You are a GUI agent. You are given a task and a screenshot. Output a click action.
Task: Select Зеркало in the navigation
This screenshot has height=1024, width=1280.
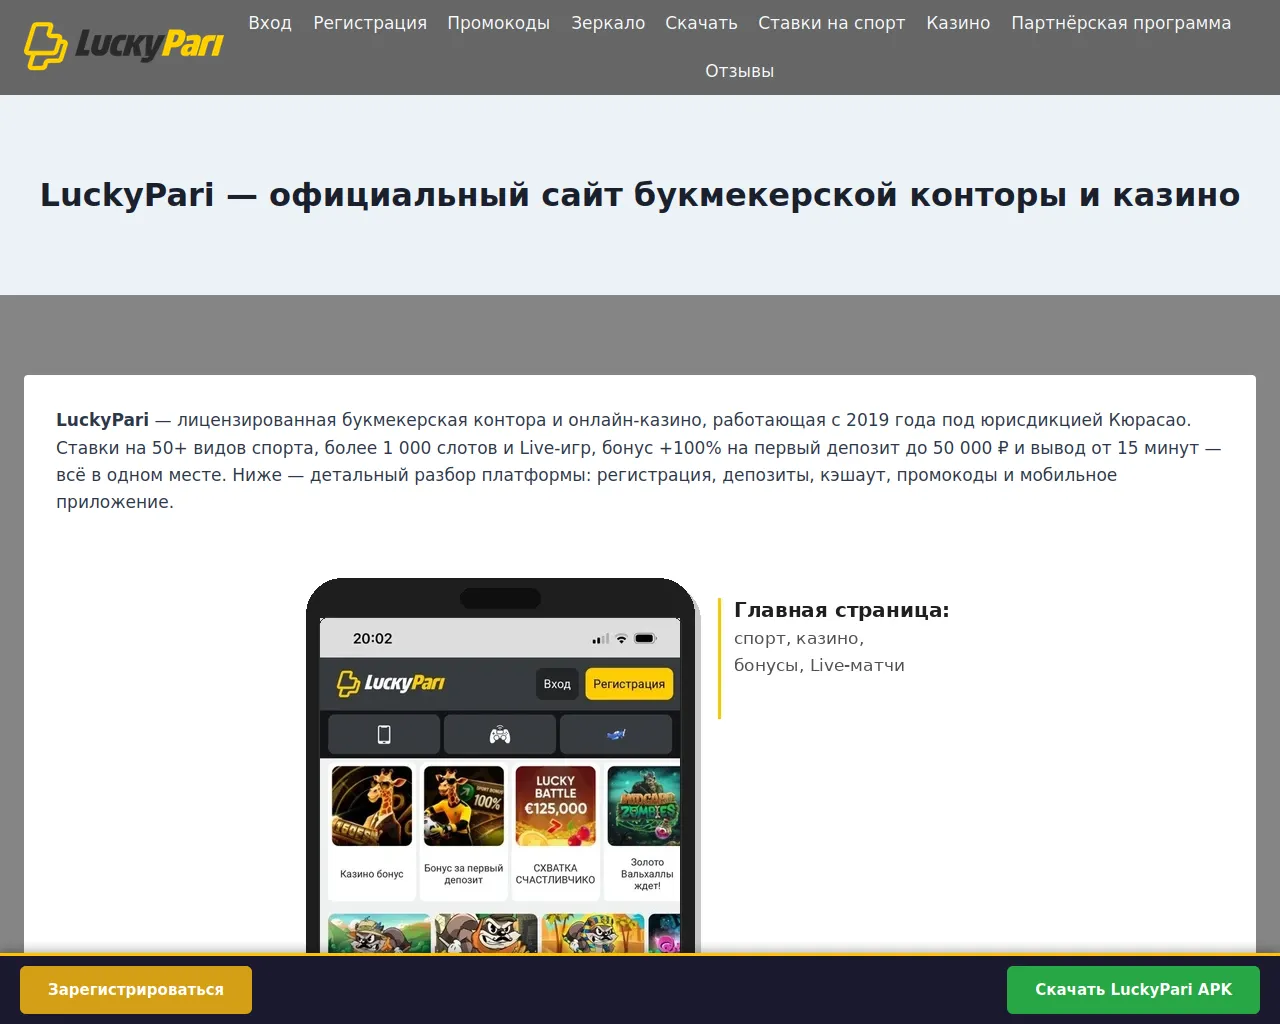tap(608, 23)
